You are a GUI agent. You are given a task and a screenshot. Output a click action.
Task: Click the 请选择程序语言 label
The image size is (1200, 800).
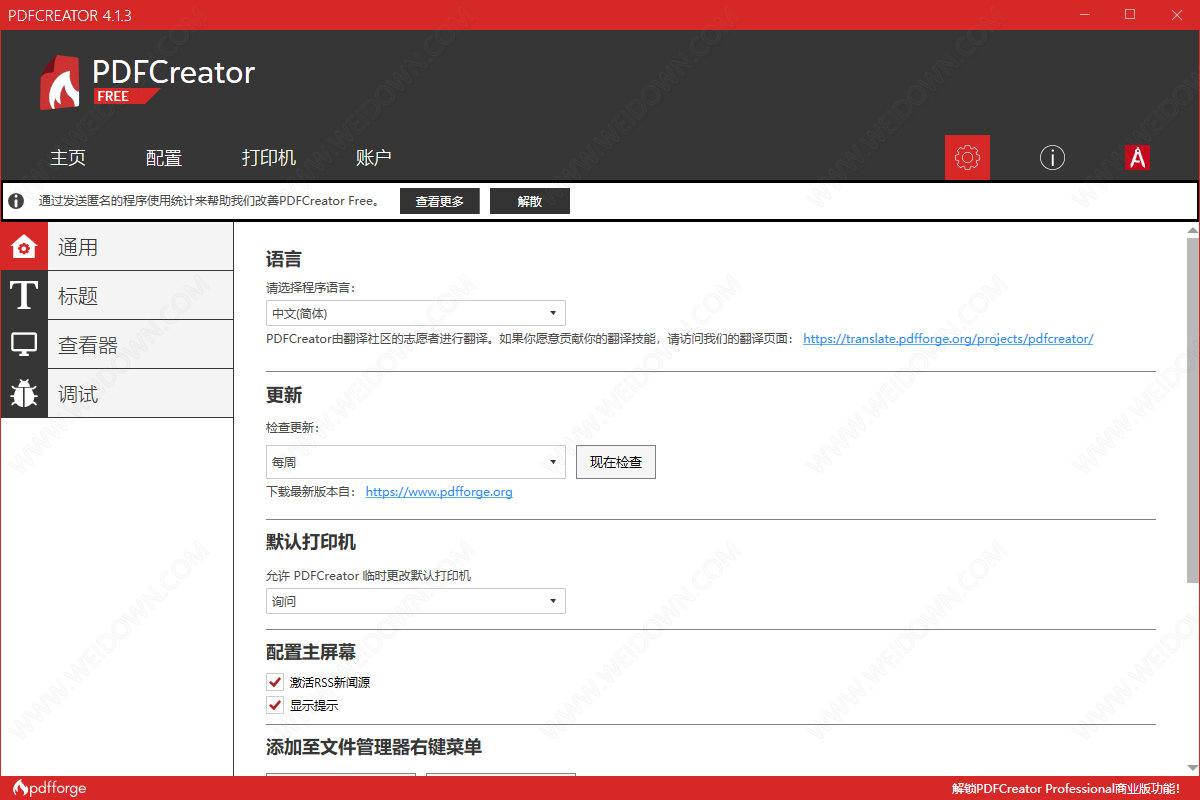tap(311, 288)
